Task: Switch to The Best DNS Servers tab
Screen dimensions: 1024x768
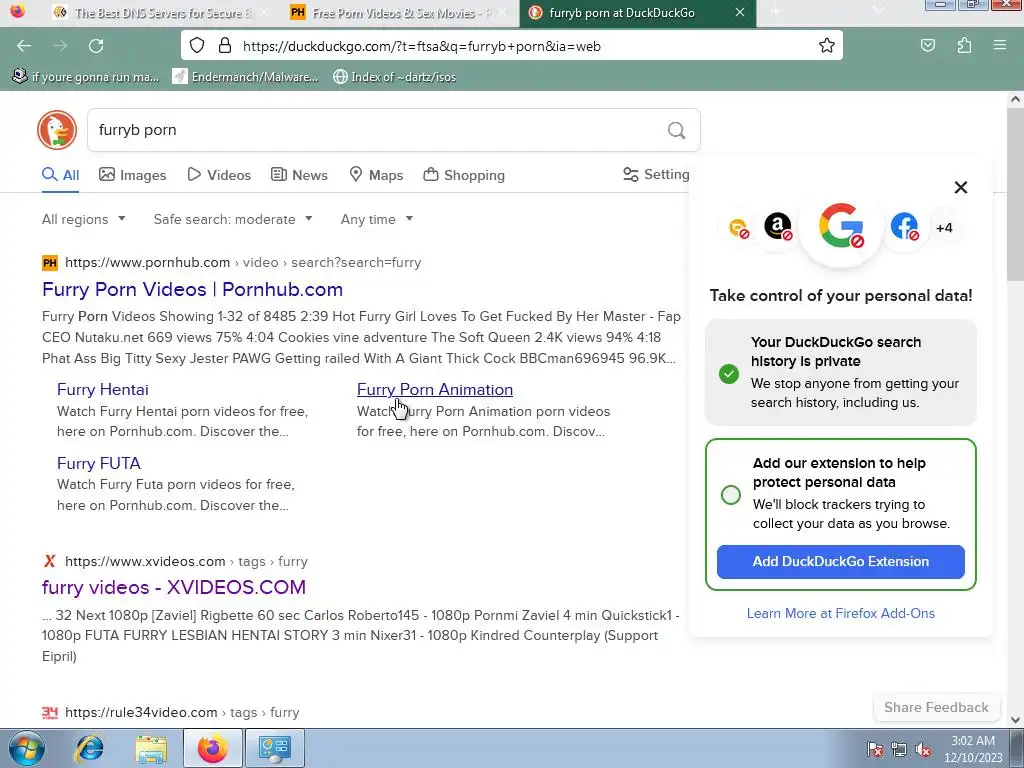Action: click(162, 12)
